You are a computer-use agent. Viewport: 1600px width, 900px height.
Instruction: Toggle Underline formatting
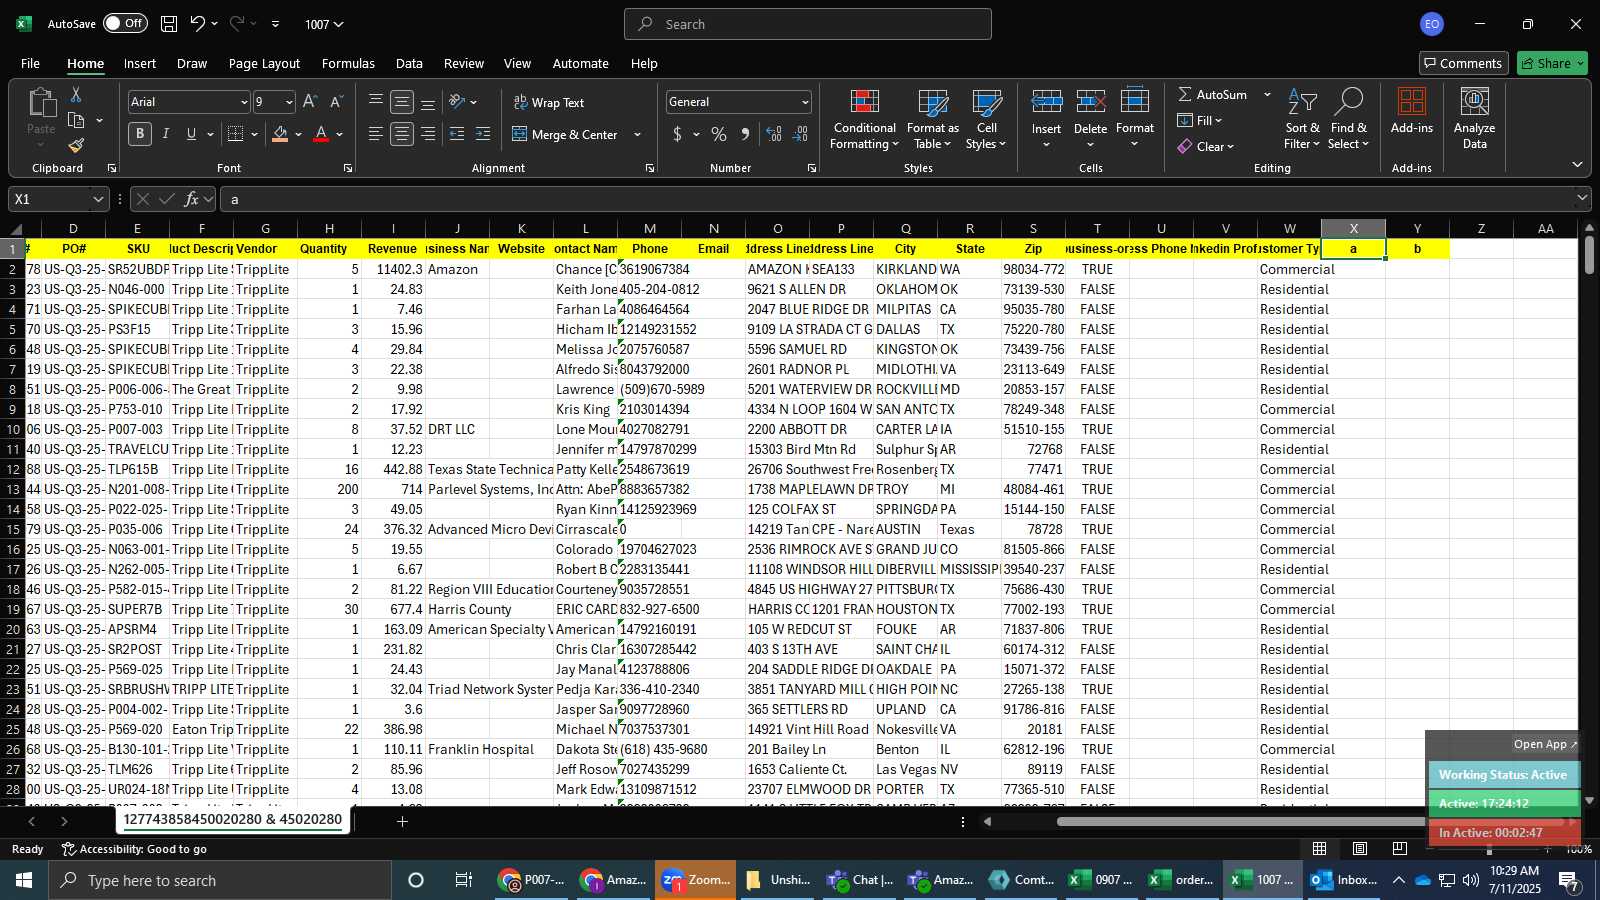[191, 134]
